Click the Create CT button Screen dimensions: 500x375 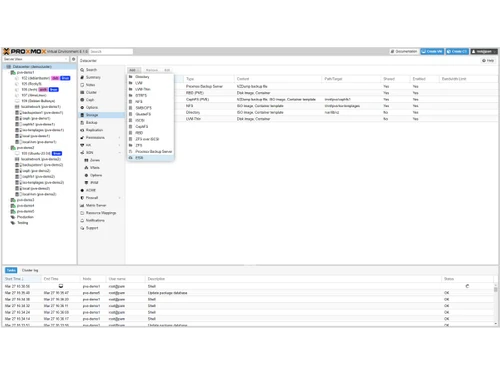click(x=457, y=51)
